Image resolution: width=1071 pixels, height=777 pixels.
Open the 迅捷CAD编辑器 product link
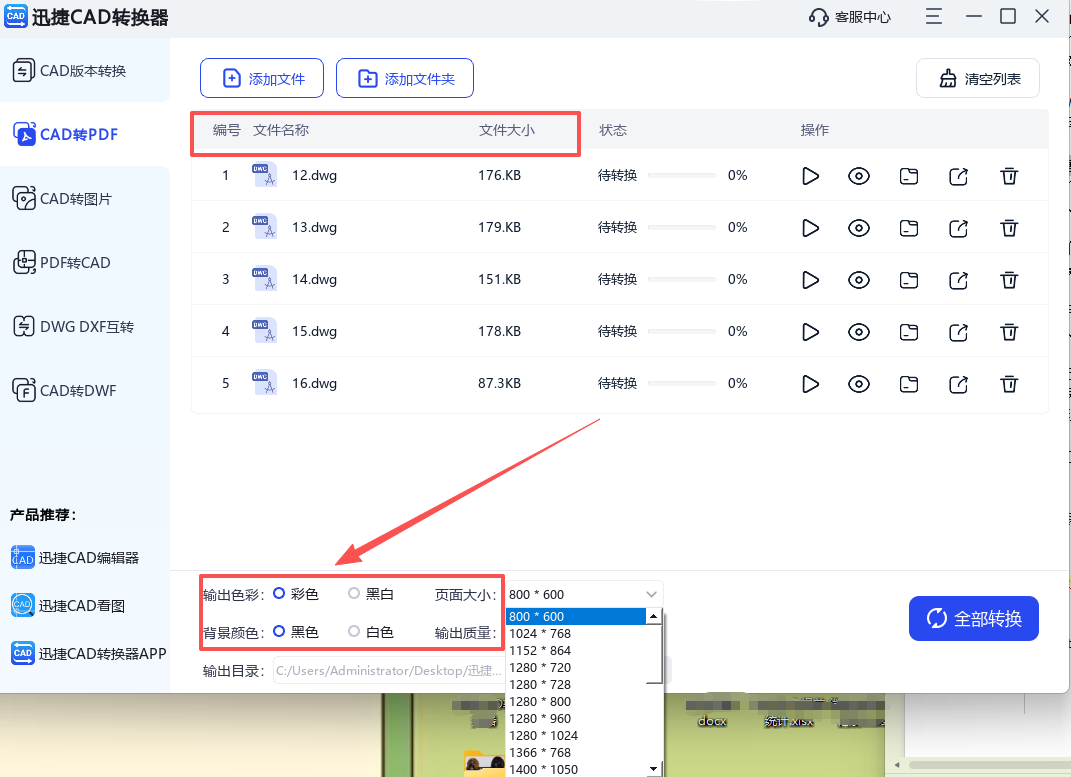click(75, 558)
